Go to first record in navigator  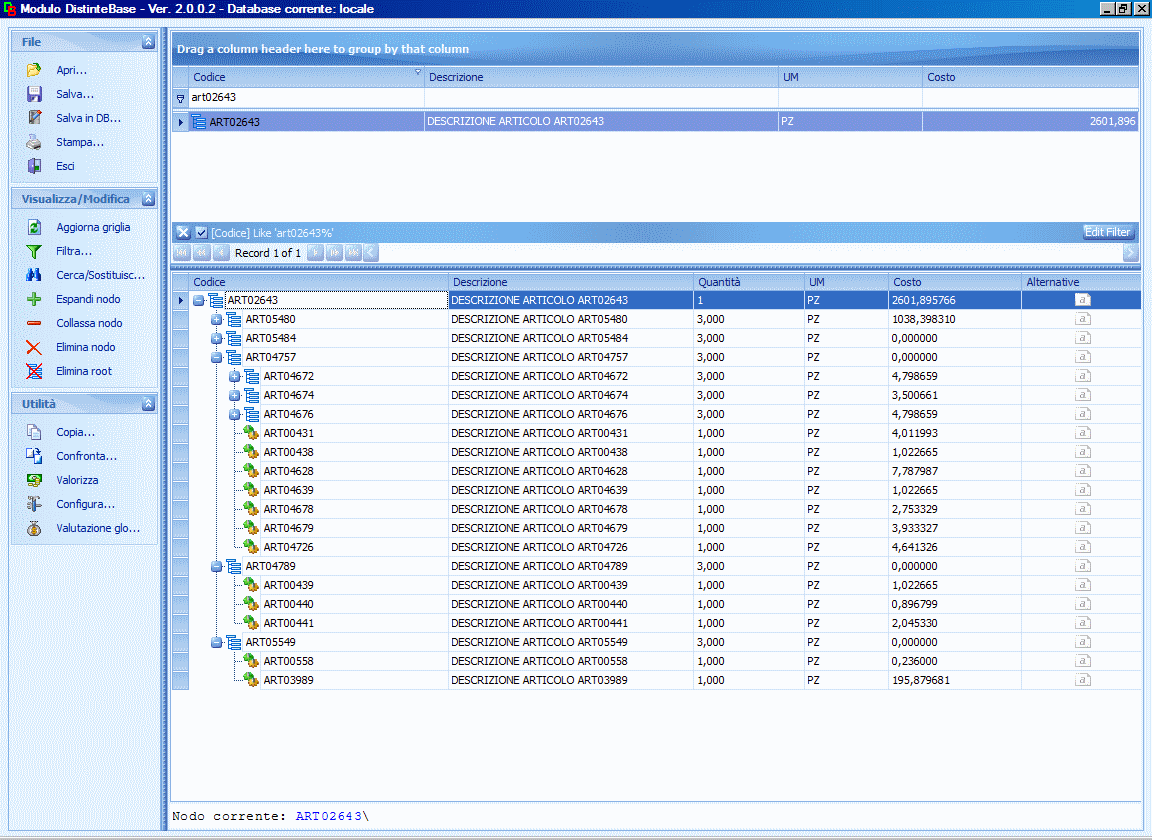[182, 253]
